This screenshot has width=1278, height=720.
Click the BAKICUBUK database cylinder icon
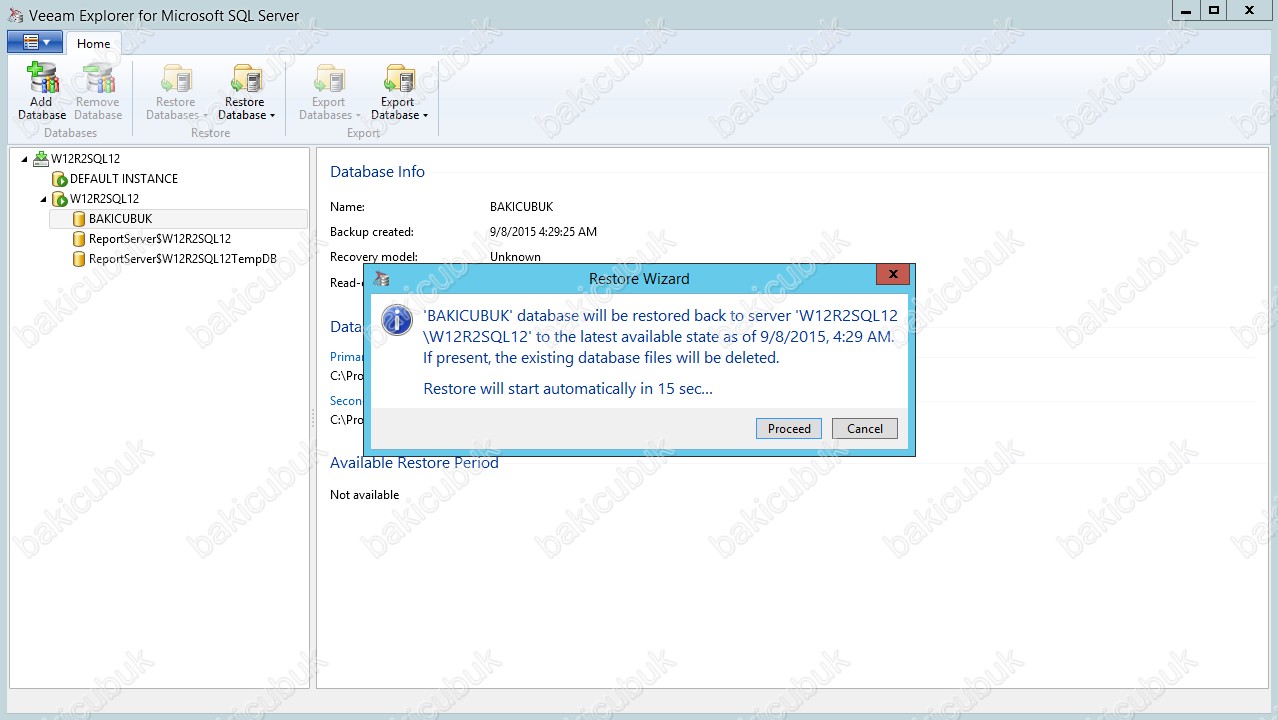tap(79, 219)
